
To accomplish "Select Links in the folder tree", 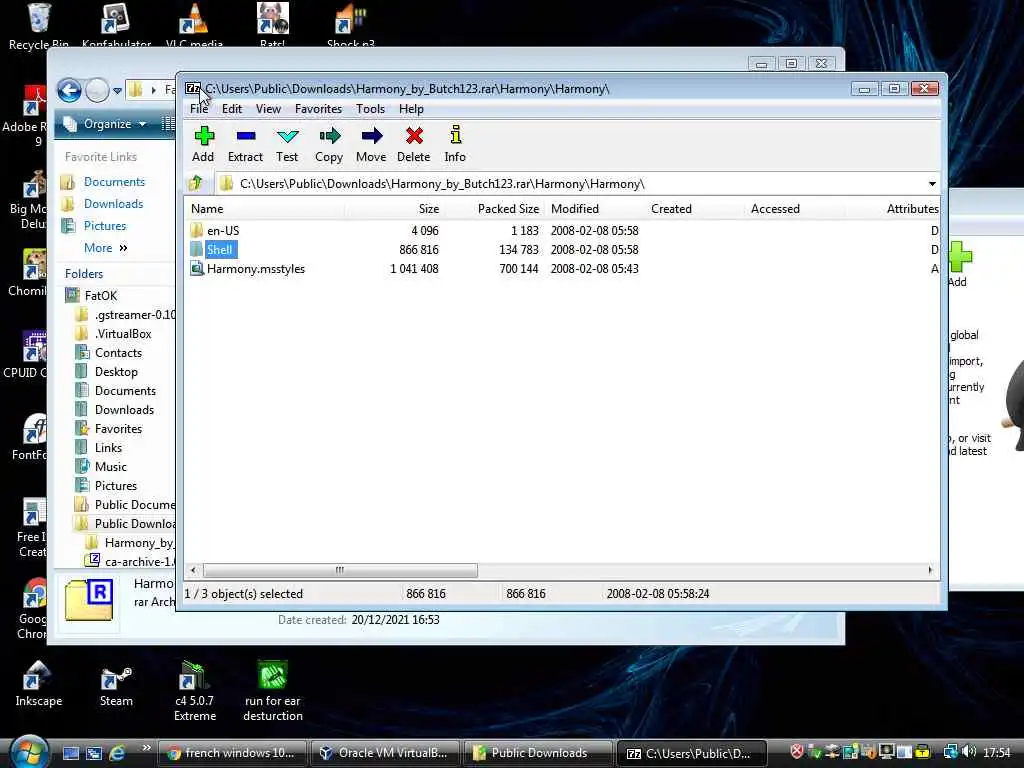I will pos(108,447).
